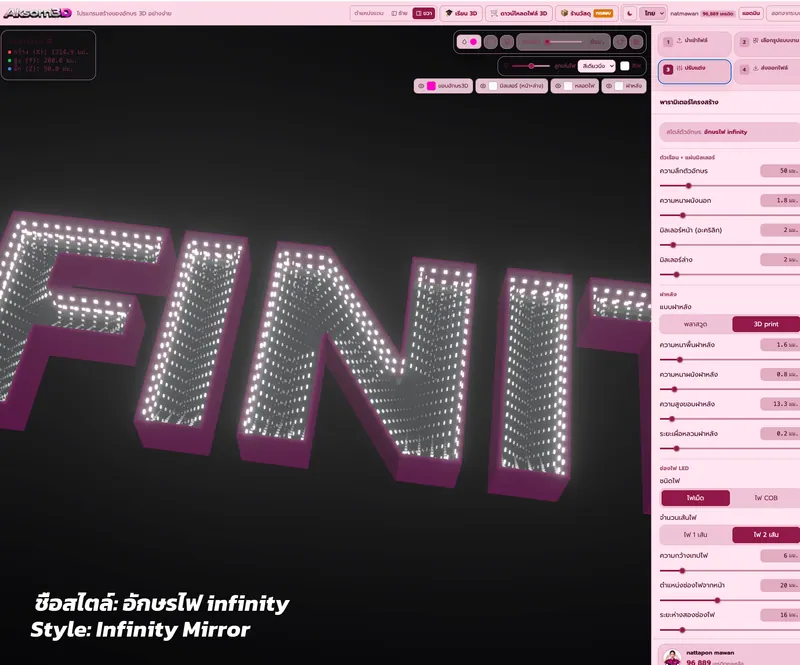
Task: Adjust the top viewport toolbar slider
Action: [x=563, y=42]
